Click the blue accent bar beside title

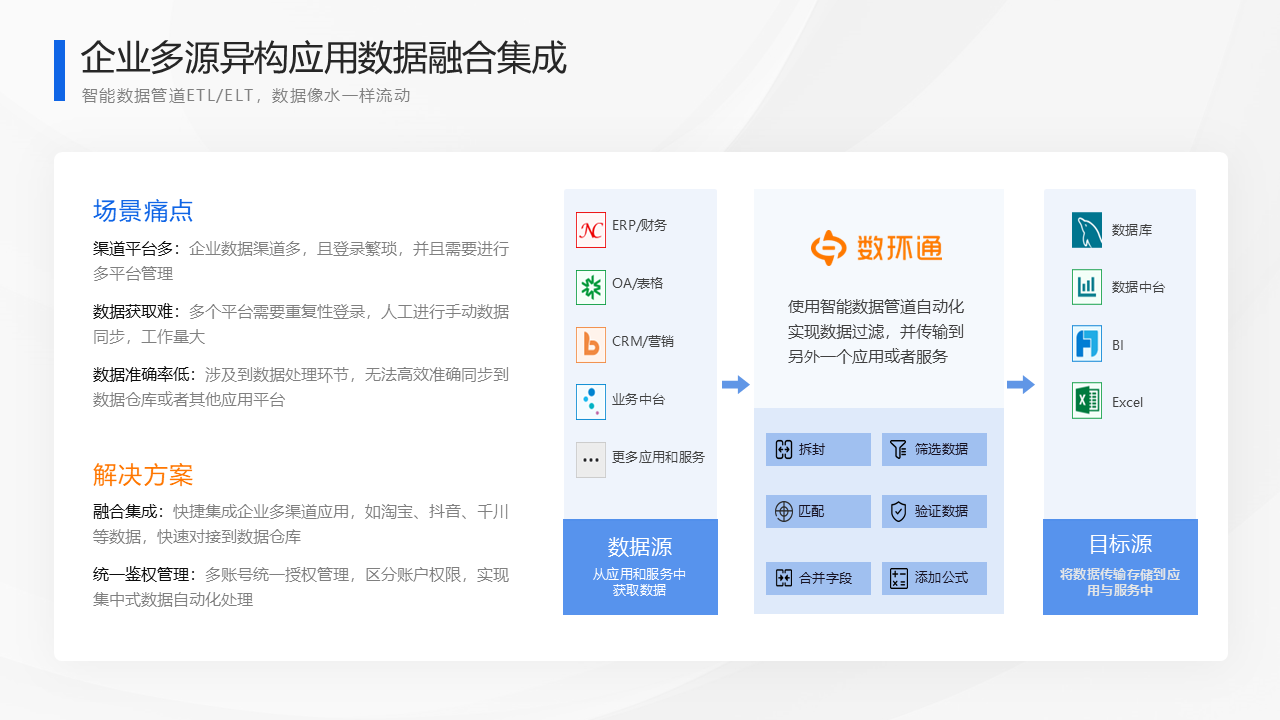[x=59, y=70]
